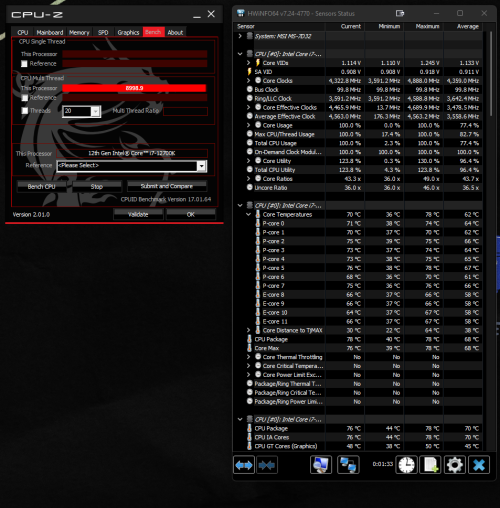Click HWiNFO app icon in title bar

241,13
